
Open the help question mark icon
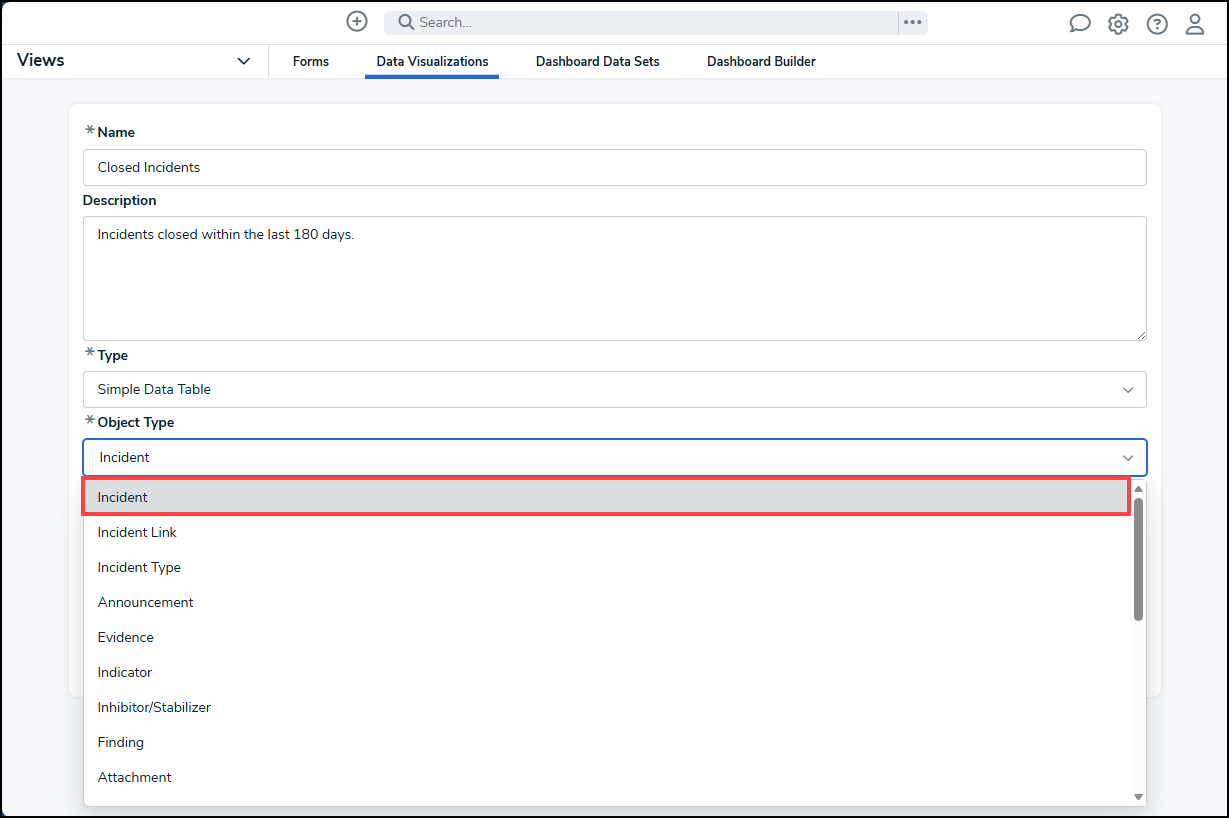pos(1157,24)
